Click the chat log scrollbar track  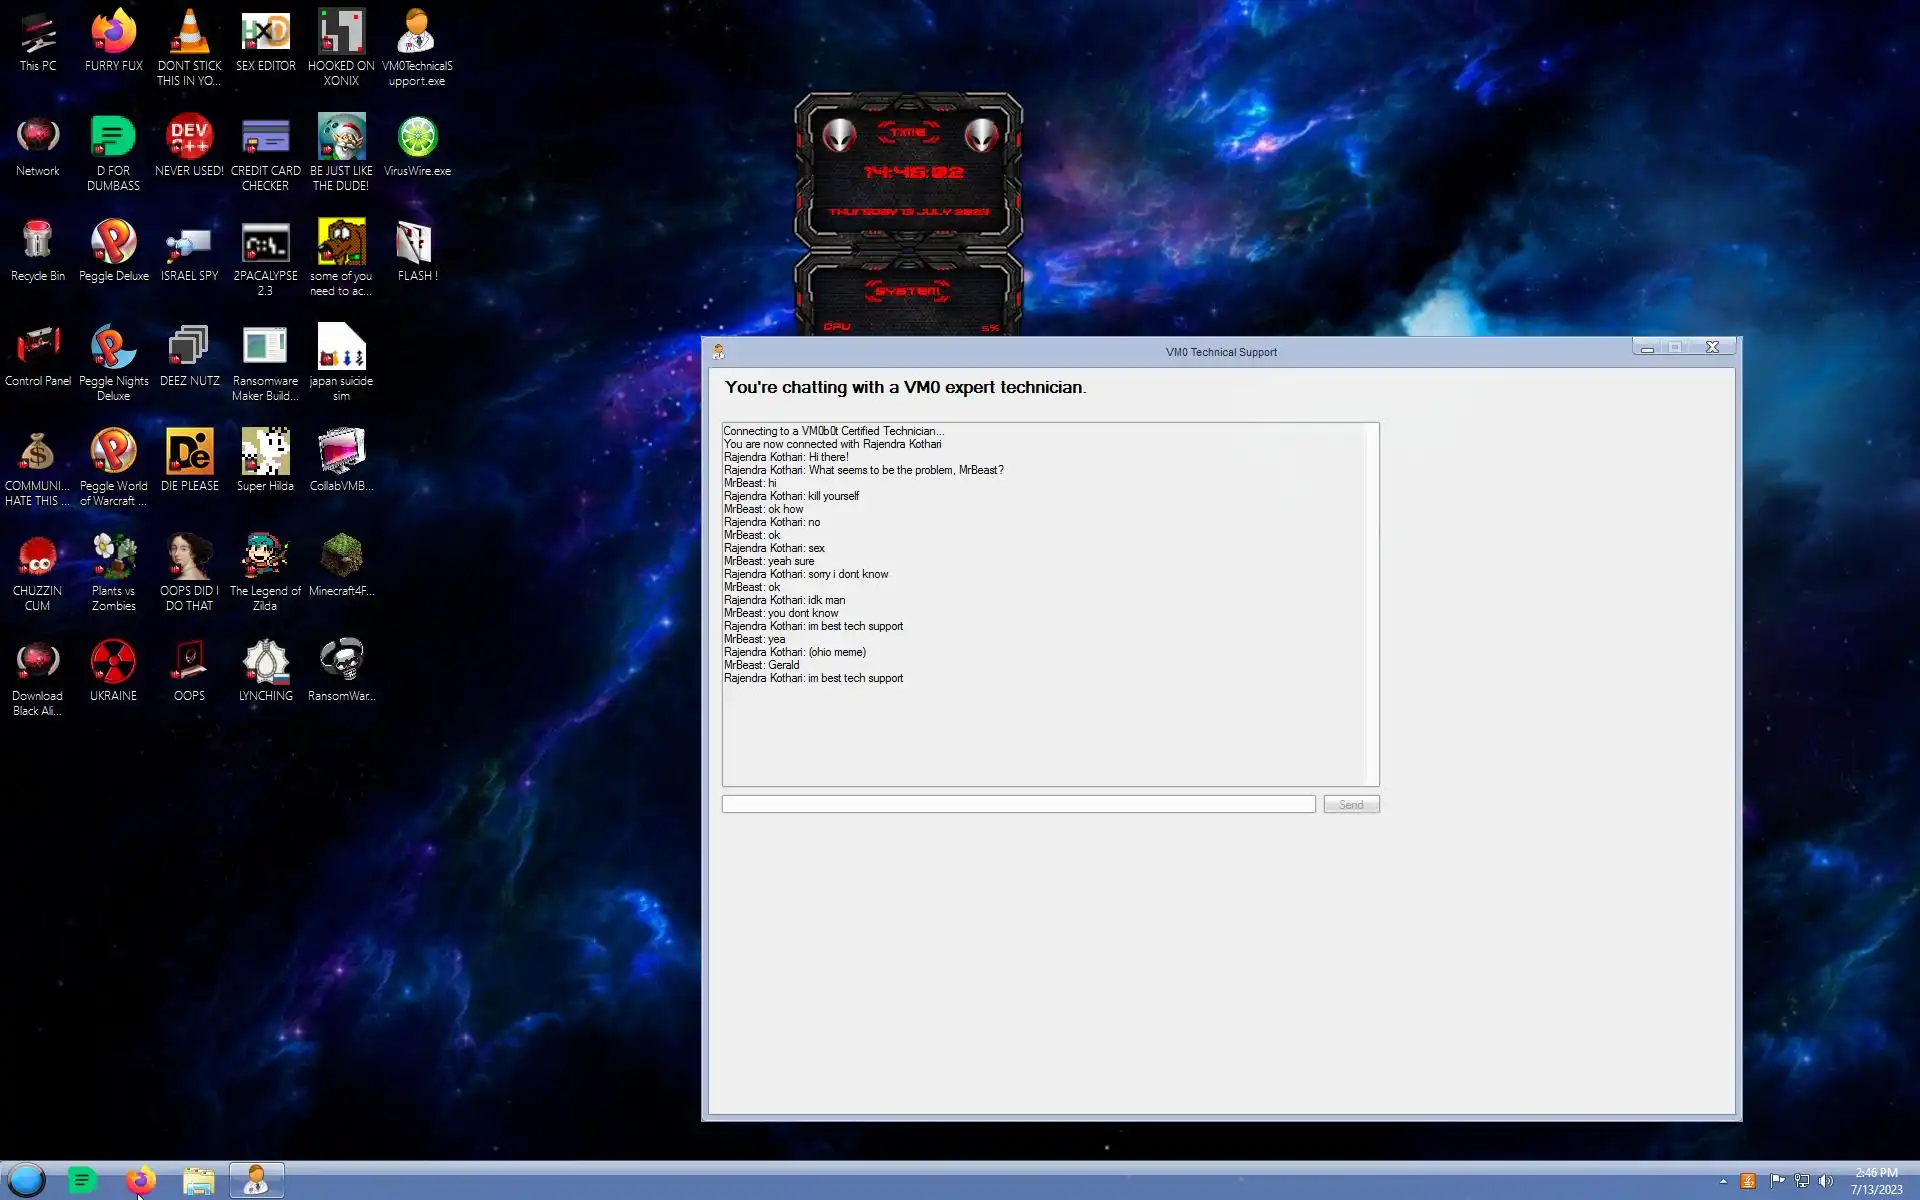point(1372,604)
